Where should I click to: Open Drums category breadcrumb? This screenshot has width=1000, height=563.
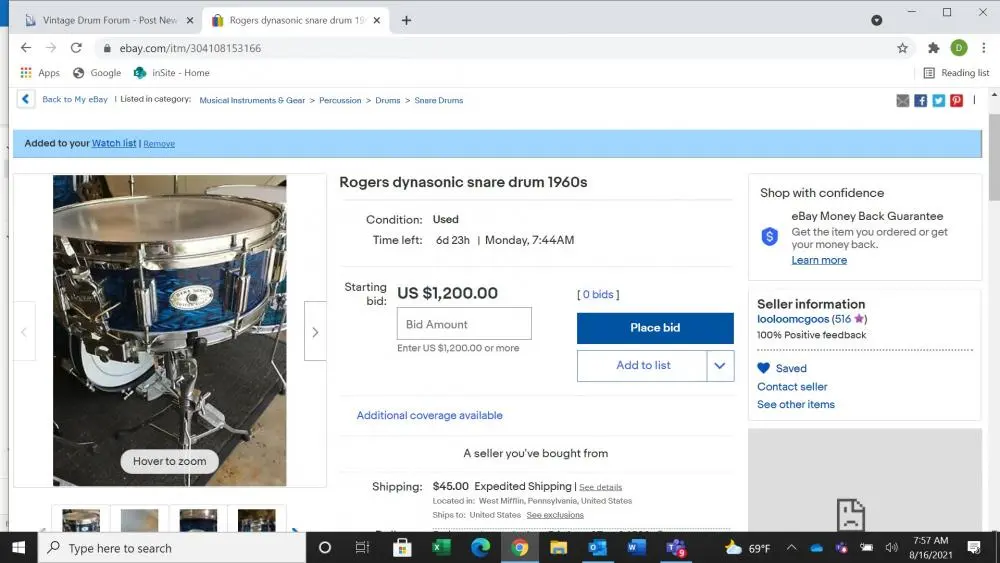click(x=388, y=101)
